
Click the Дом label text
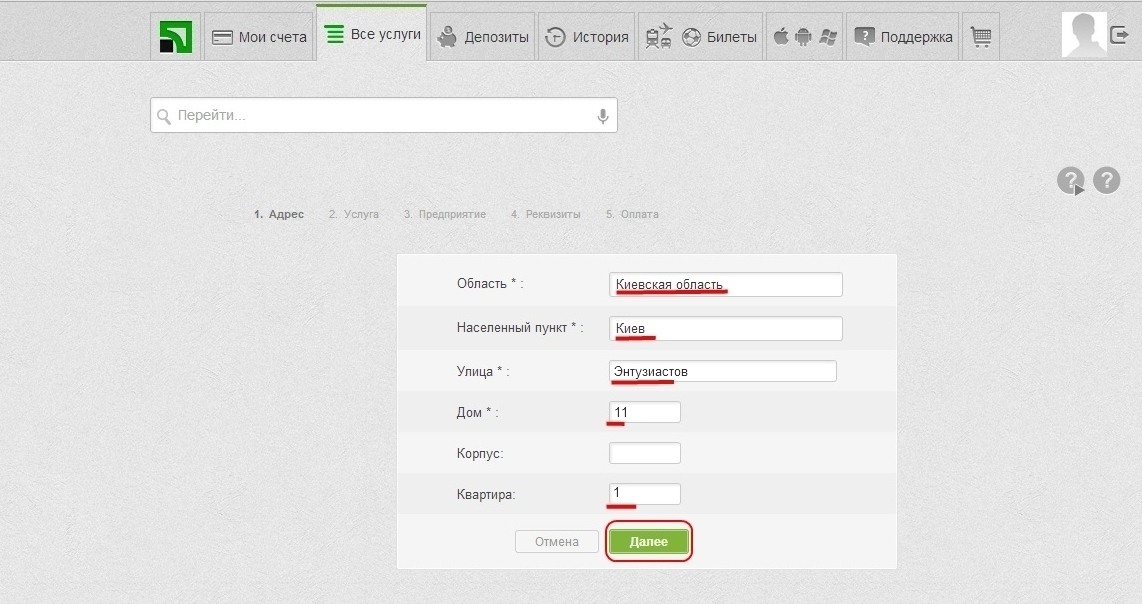pyautogui.click(x=477, y=412)
